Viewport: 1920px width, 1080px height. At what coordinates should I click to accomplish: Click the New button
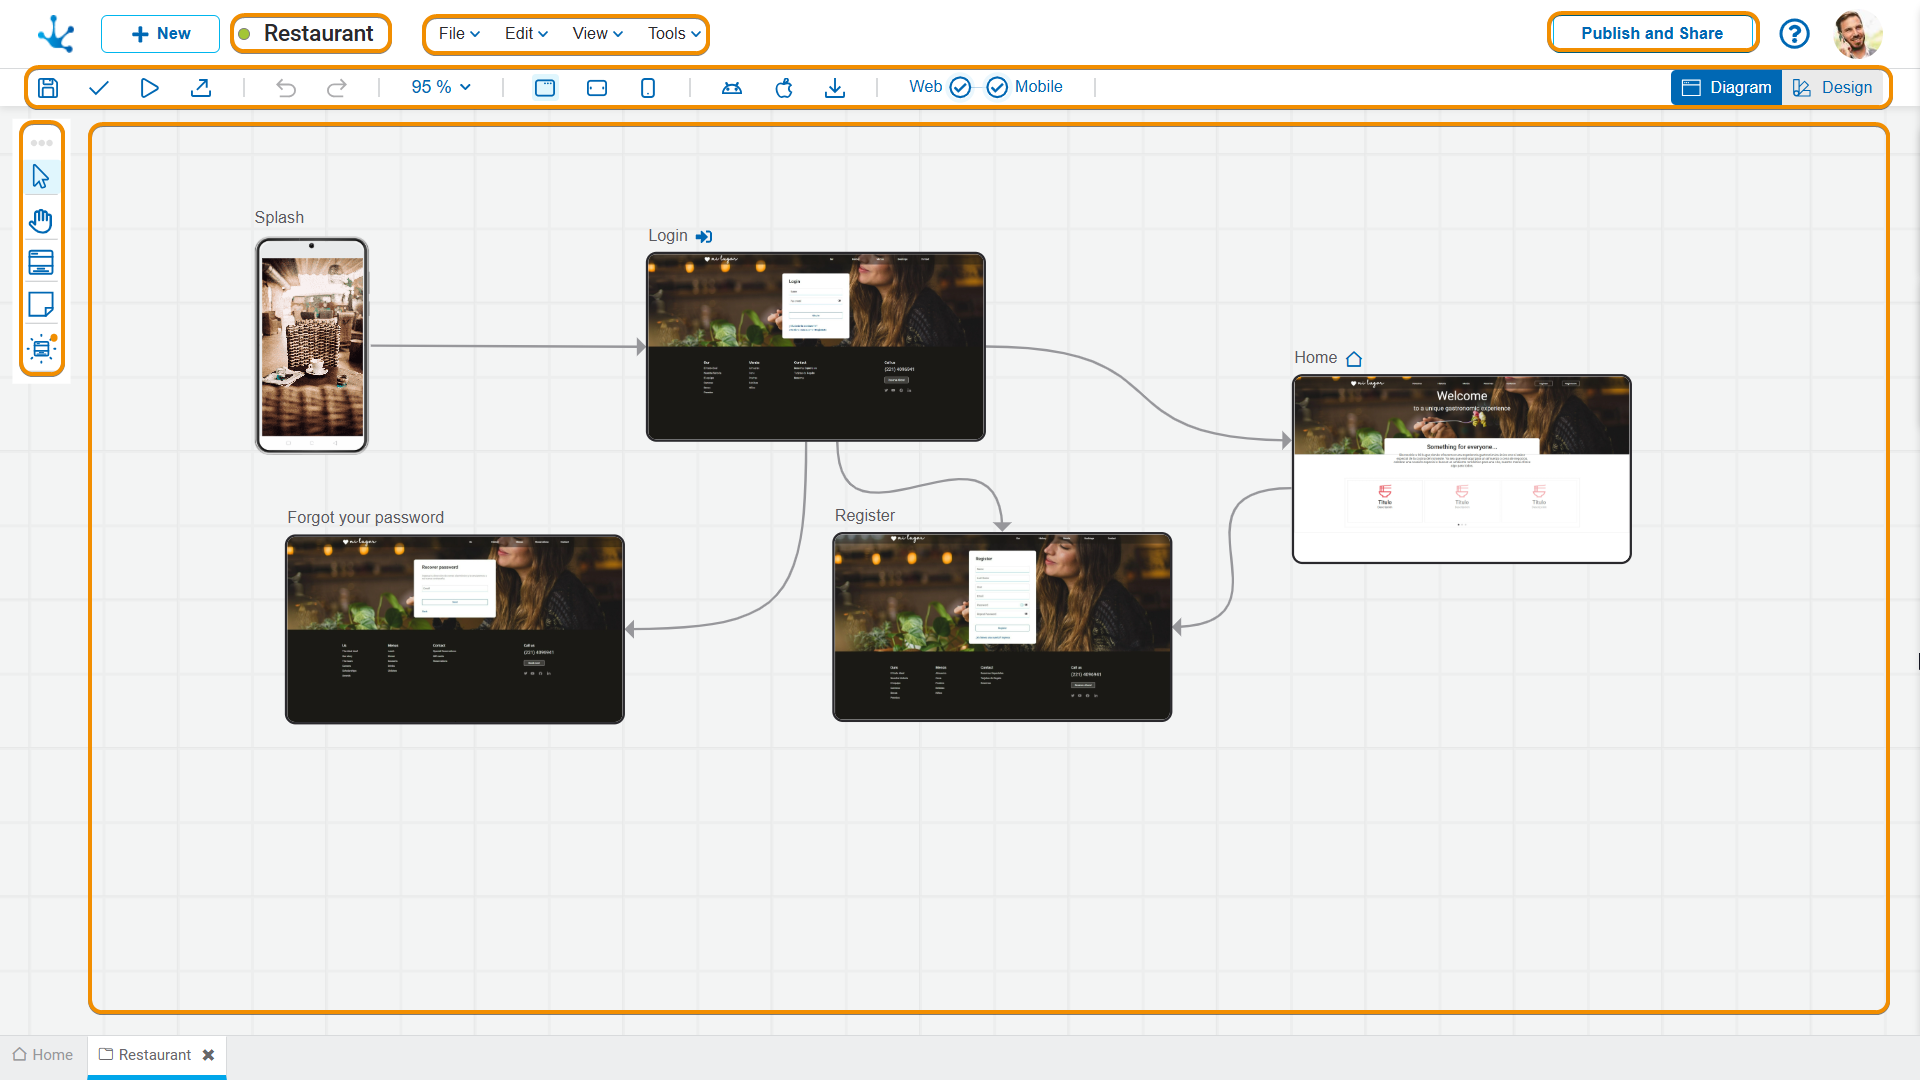pos(160,33)
